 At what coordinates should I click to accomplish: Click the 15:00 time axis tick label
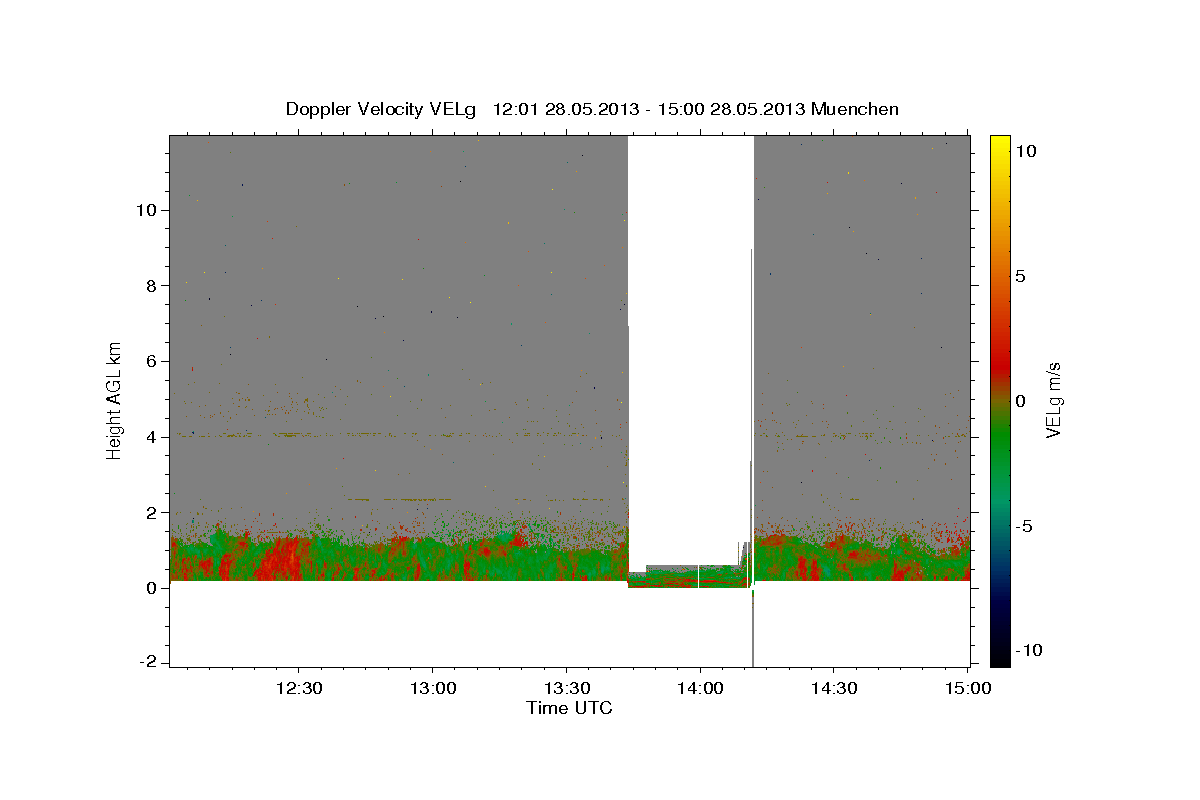967,688
